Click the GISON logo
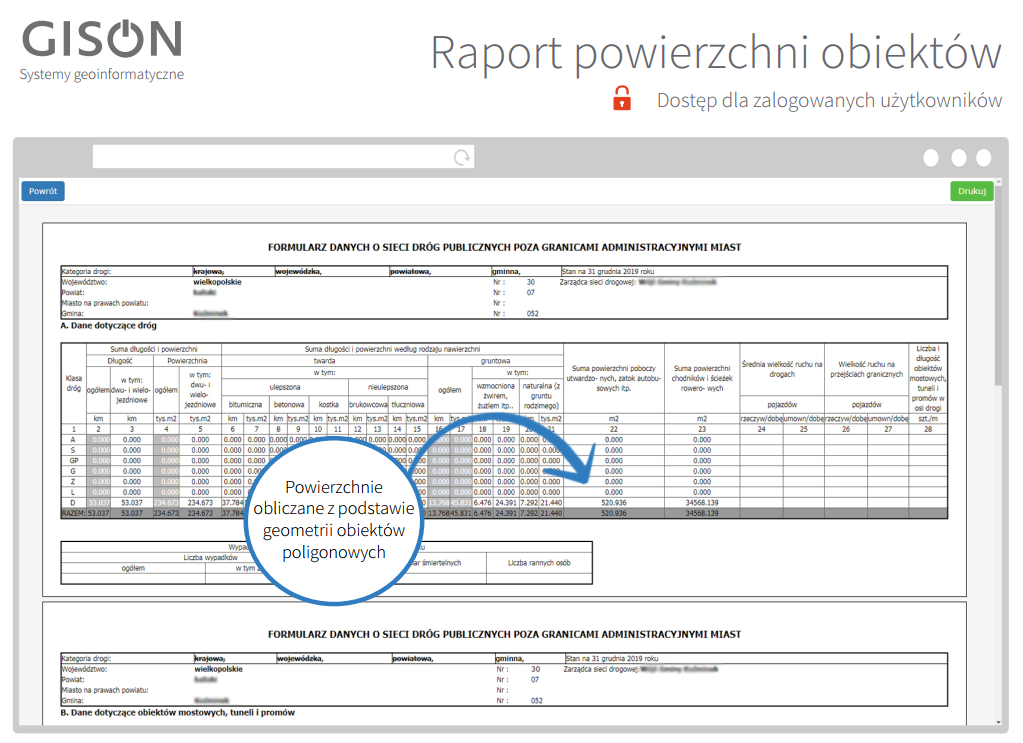 tap(102, 39)
